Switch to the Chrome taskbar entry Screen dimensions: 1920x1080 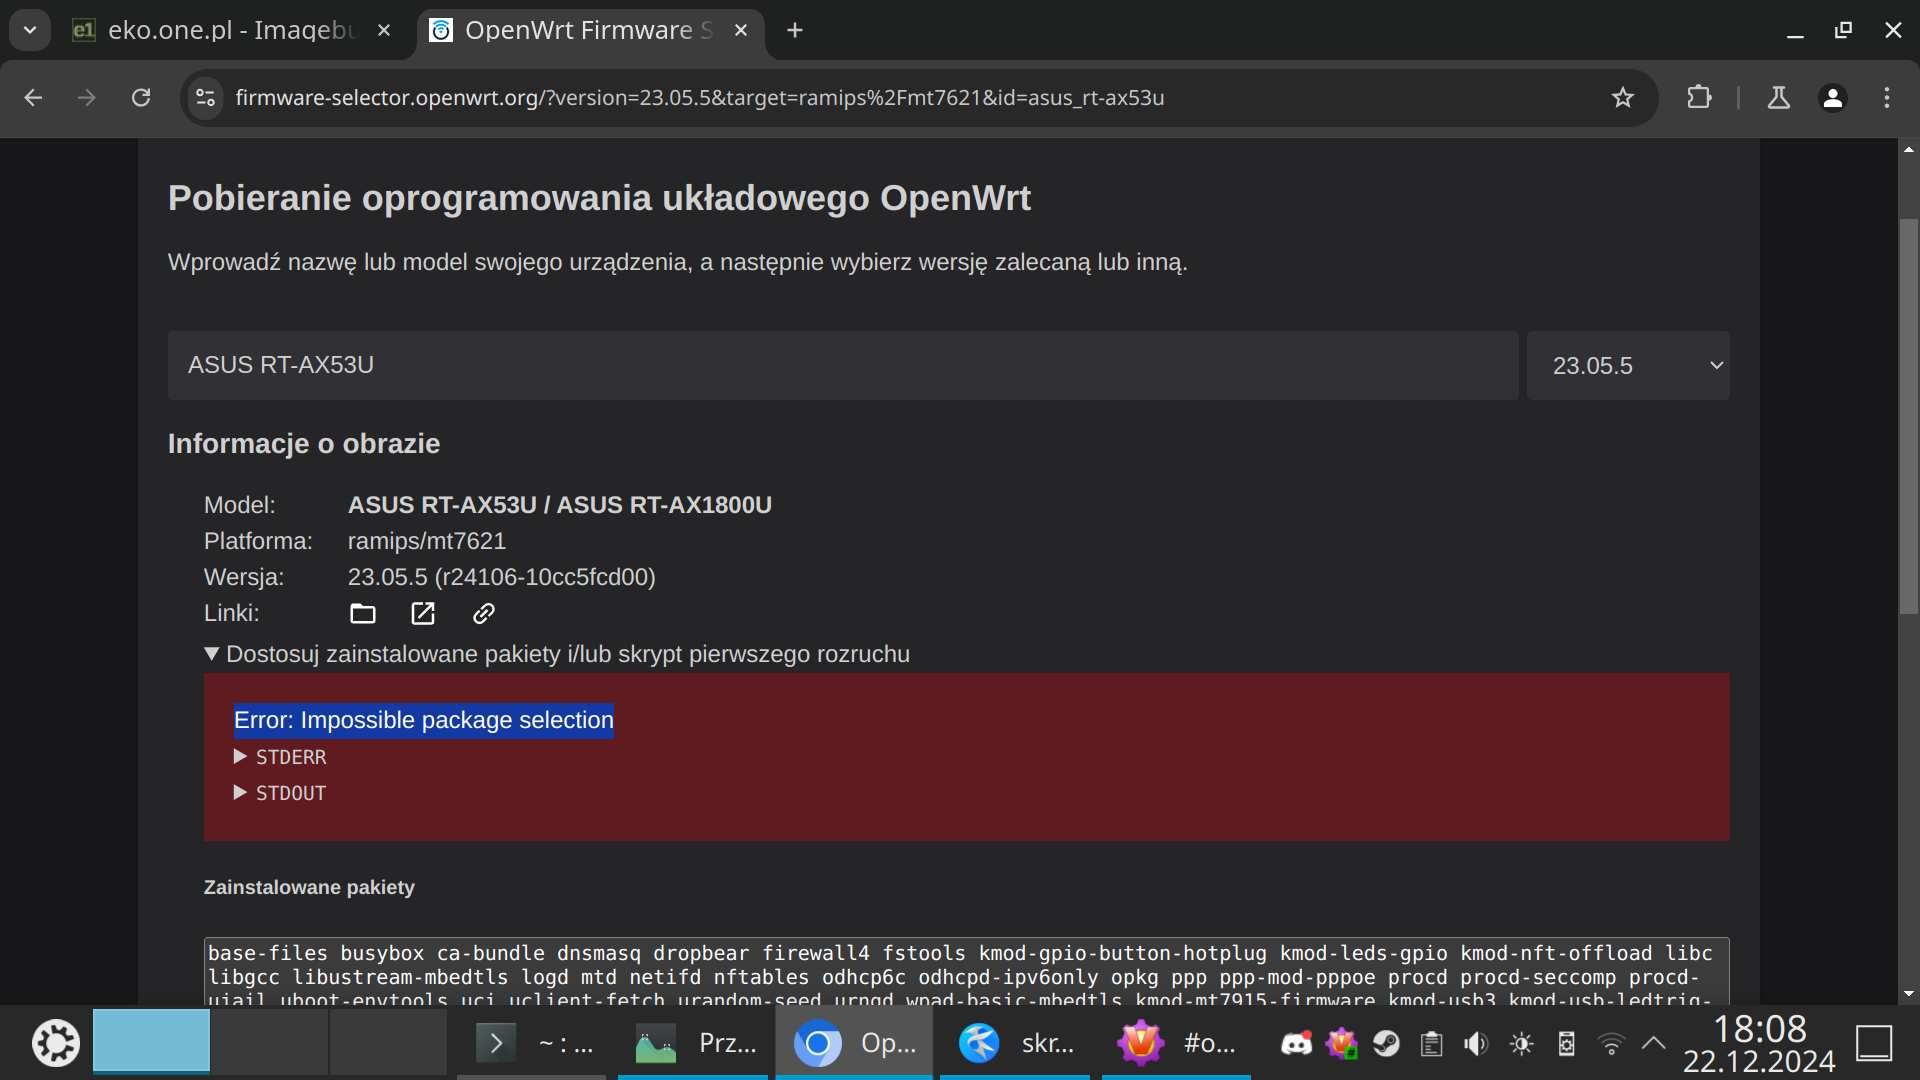[854, 1044]
